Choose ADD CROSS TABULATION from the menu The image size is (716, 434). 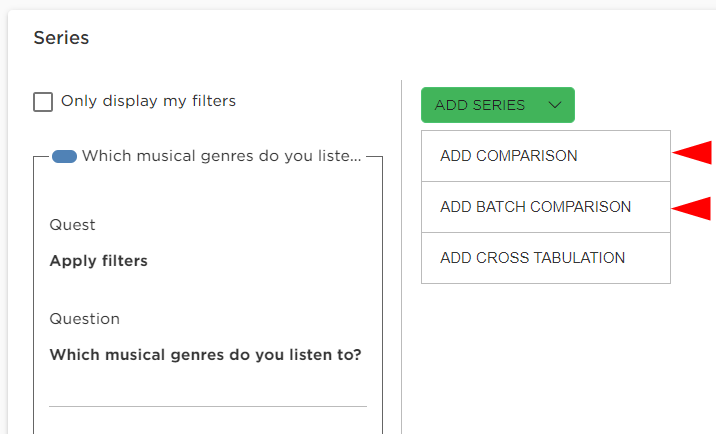click(546, 258)
